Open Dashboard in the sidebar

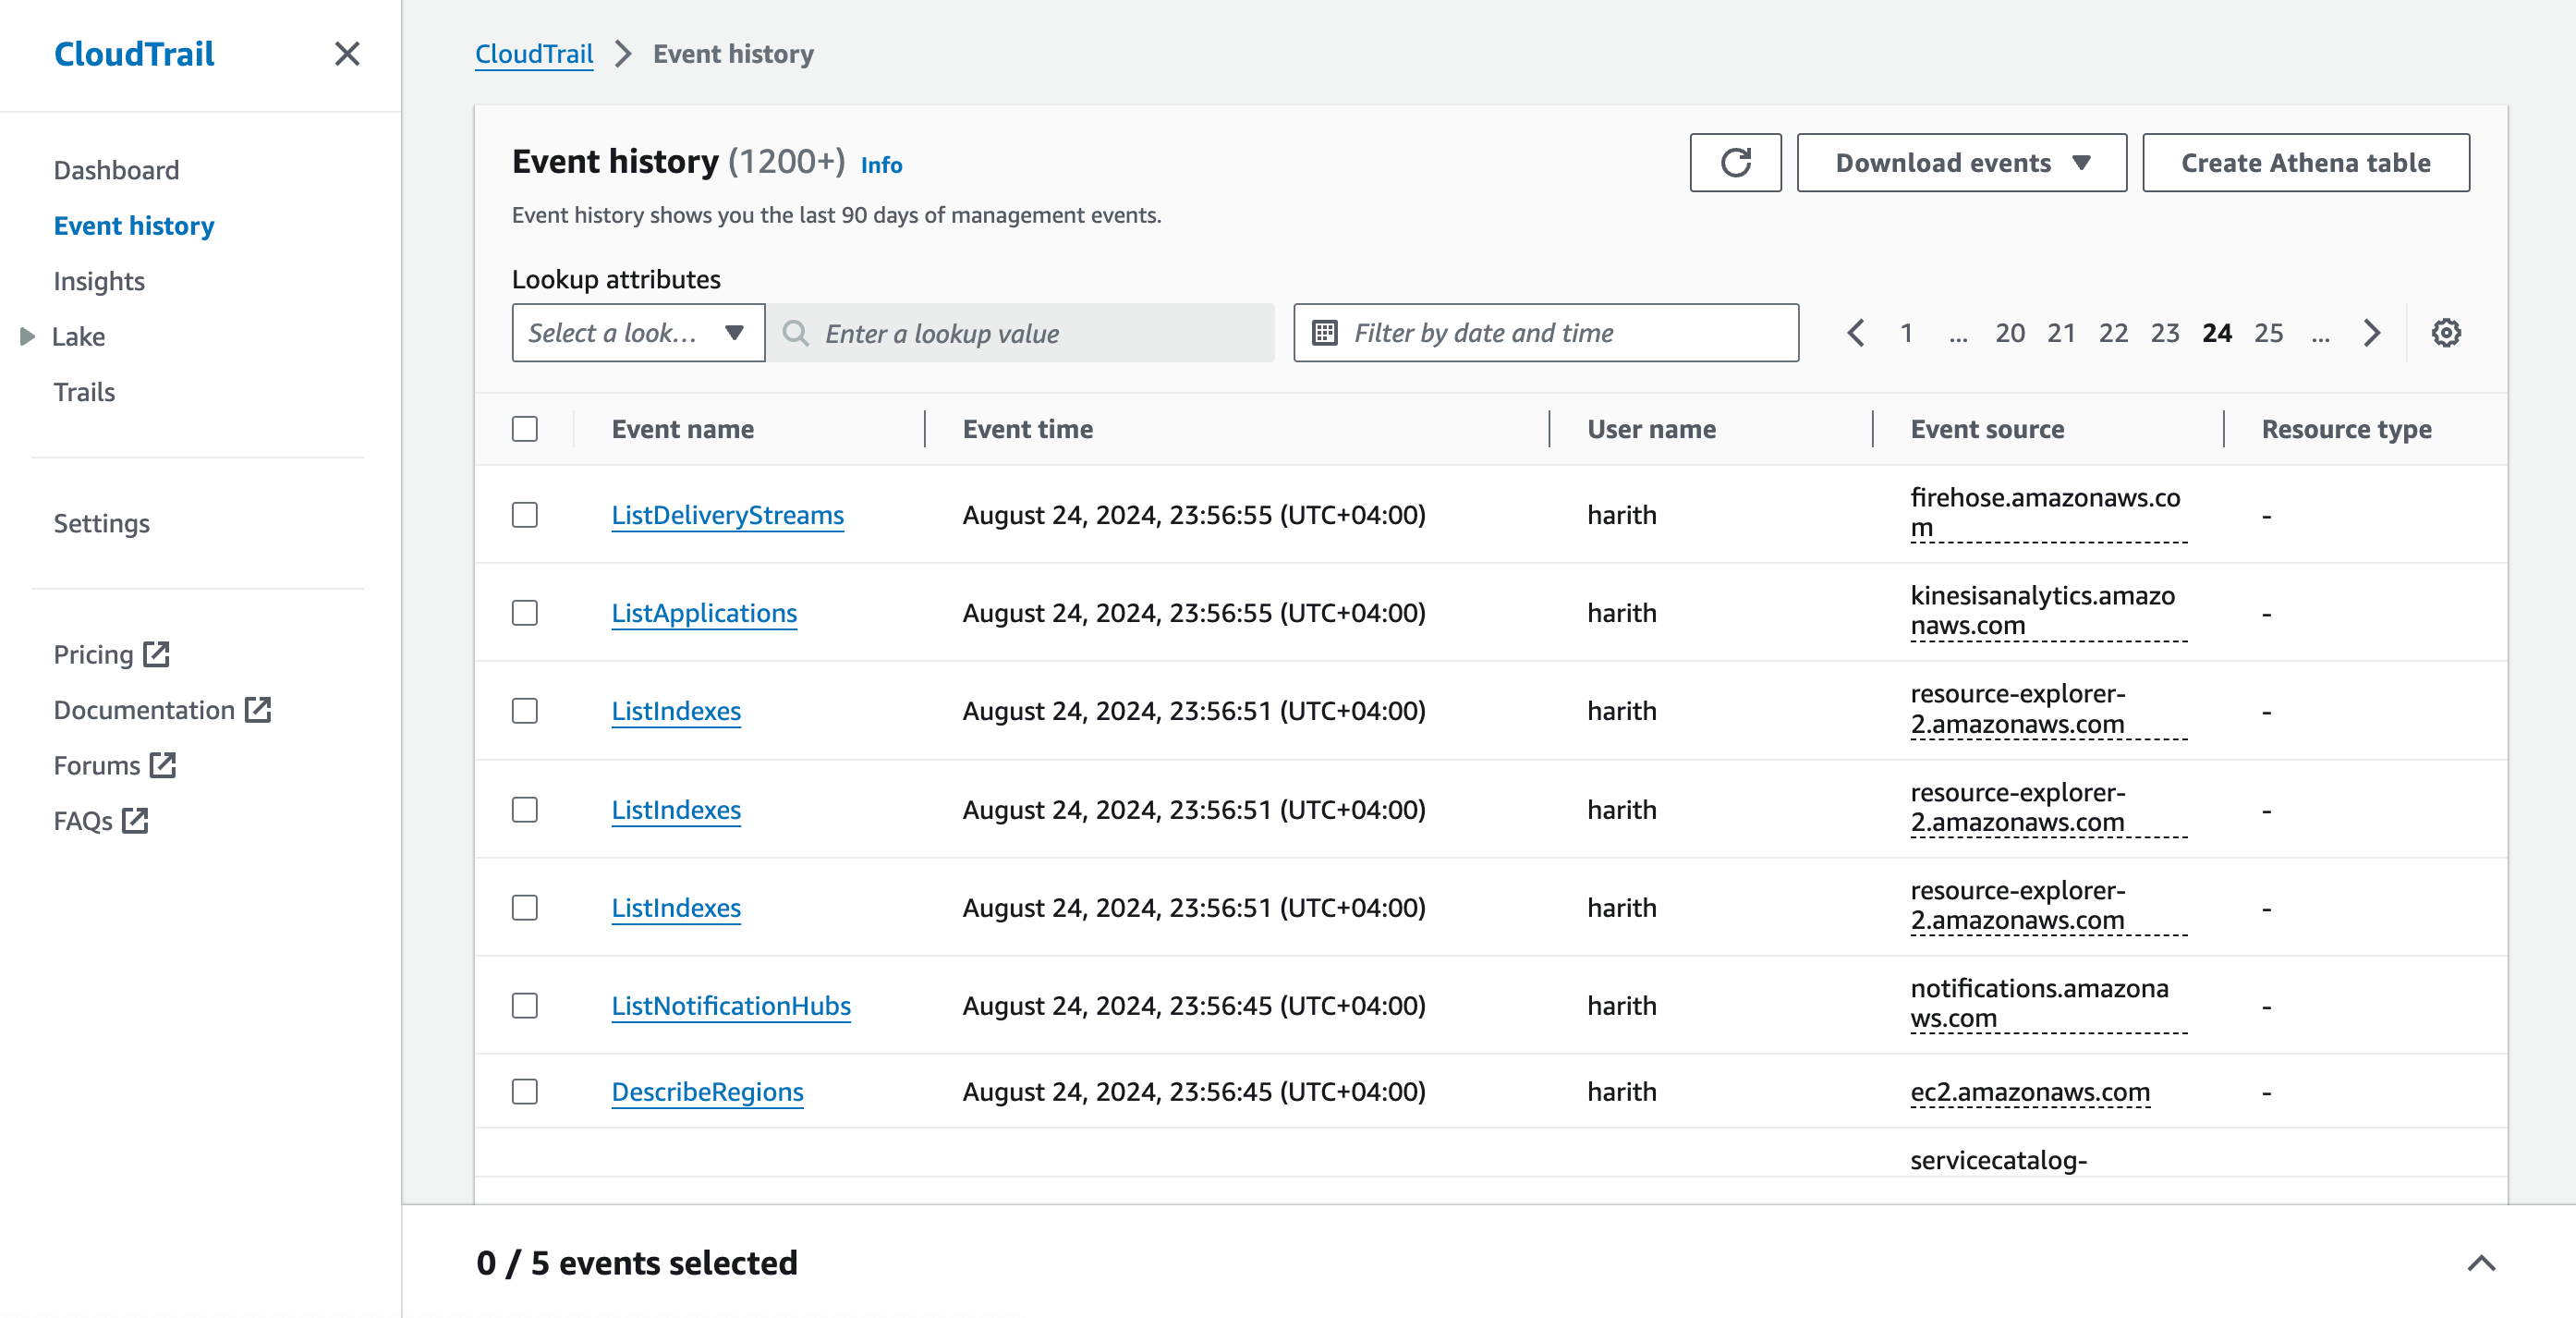click(x=116, y=170)
